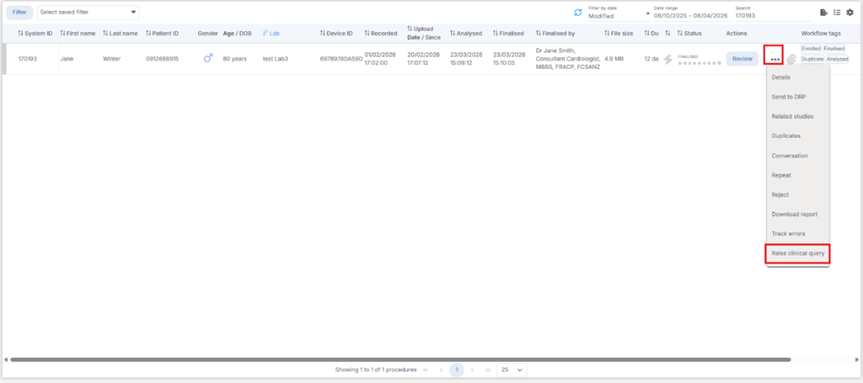Open the rows-per-page 25 dropdown
Viewport: 863px width, 383px height.
coord(511,370)
